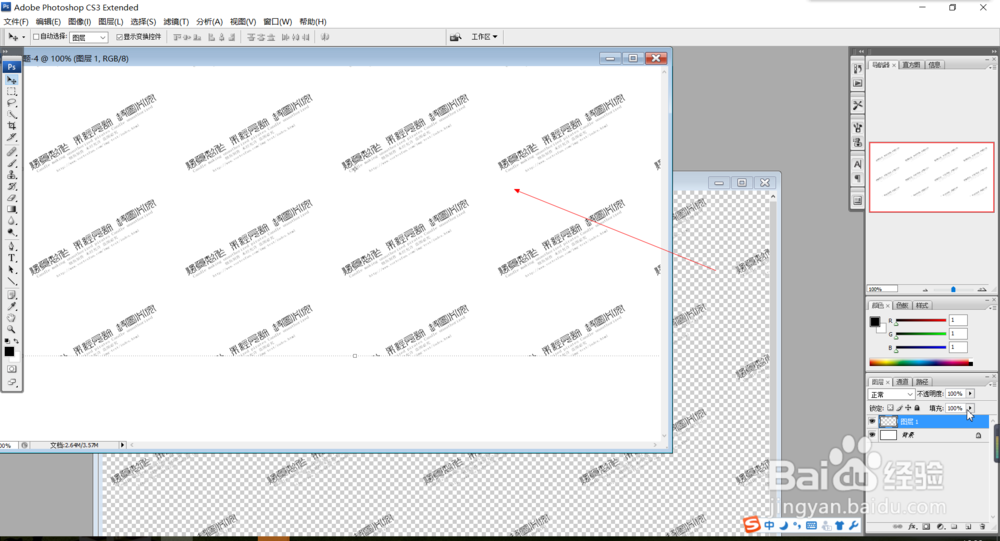This screenshot has height=541, width=1000.
Task: Toggle lock image pixels brush icon
Action: 899,408
